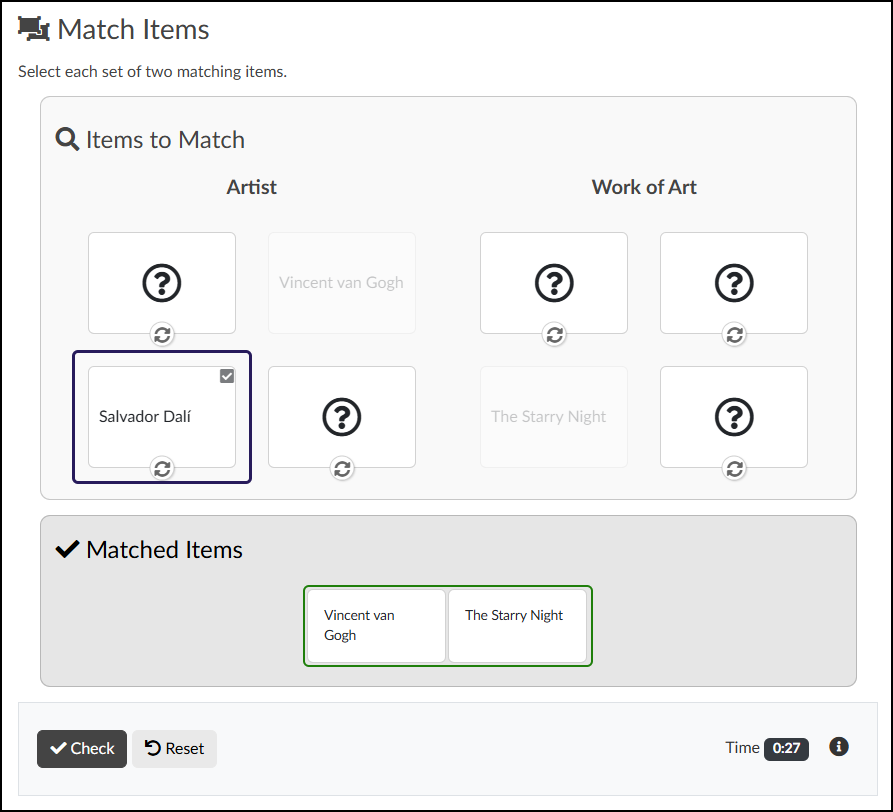Image resolution: width=893 pixels, height=812 pixels.
Task: Click the question mark on top-left Artist card
Action: pos(162,282)
